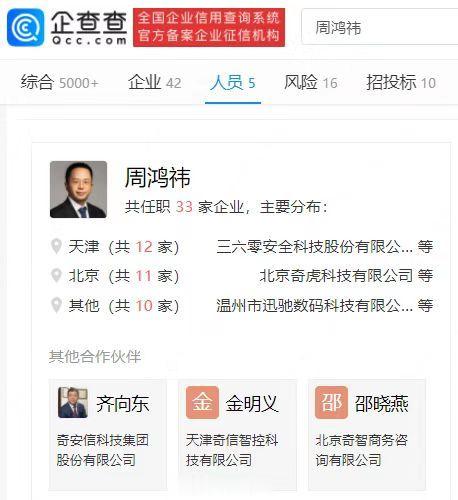Click the Tianjin location pin icon
Image resolution: width=458 pixels, height=500 pixels.
pyautogui.click(x=56, y=247)
